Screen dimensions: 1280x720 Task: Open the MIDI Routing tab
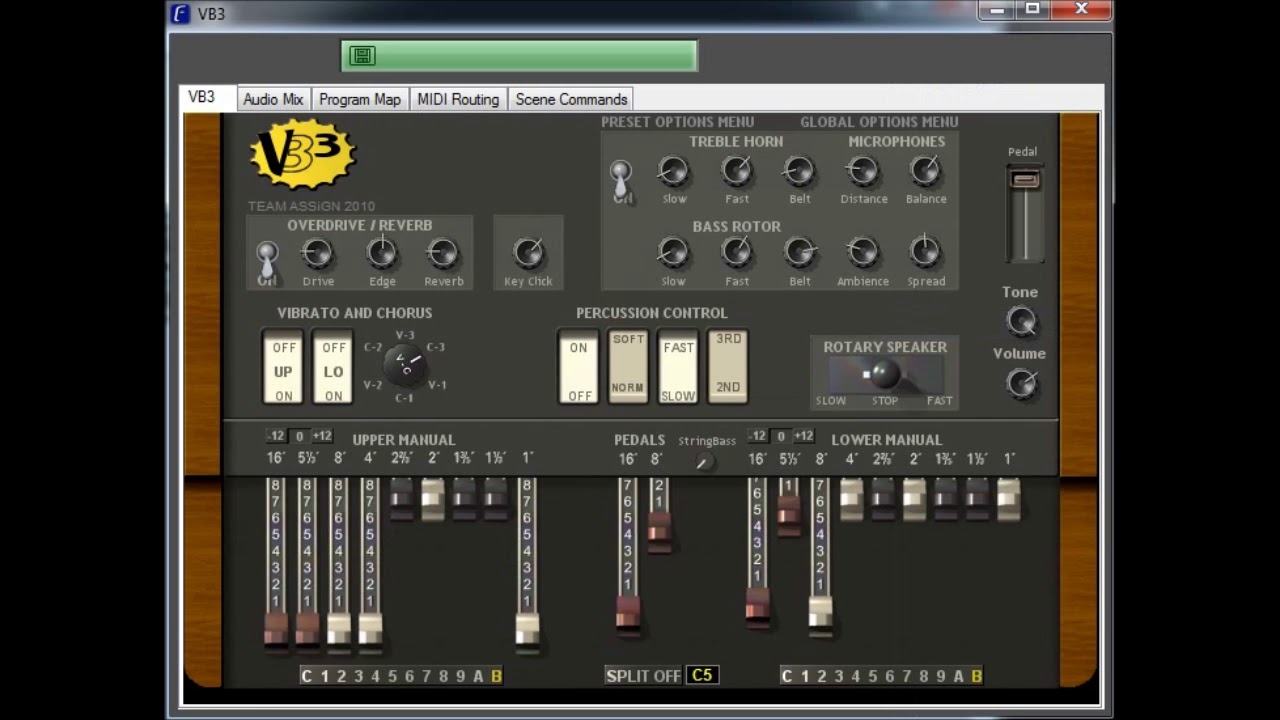coord(458,99)
